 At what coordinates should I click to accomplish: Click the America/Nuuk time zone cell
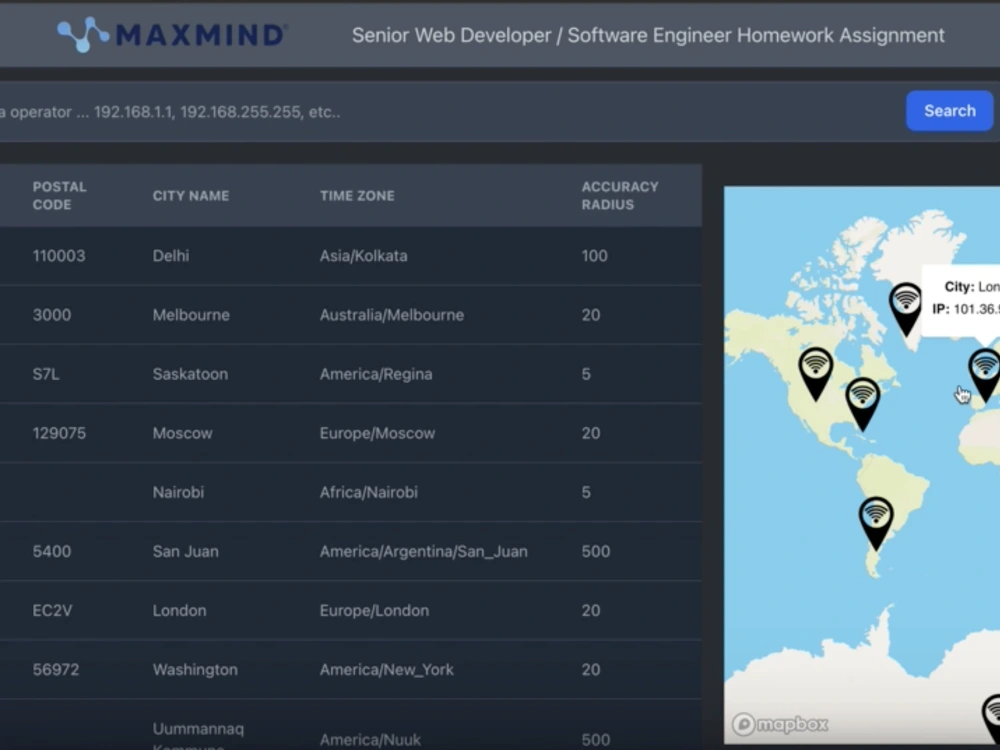point(370,740)
